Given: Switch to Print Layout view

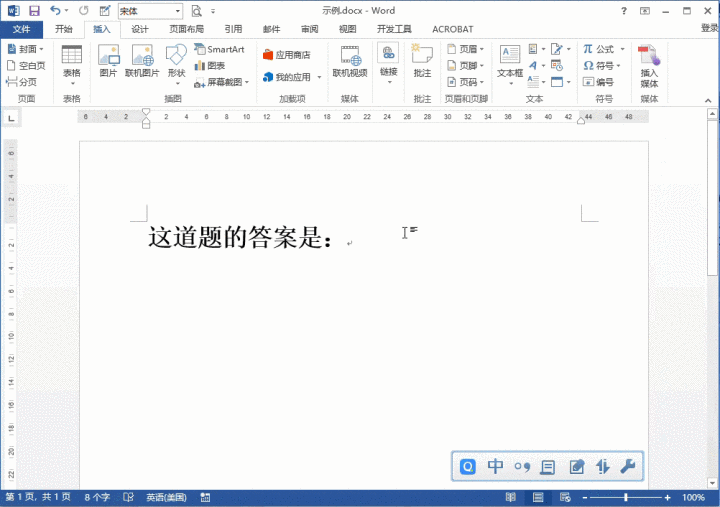Looking at the screenshot, I should (x=538, y=497).
